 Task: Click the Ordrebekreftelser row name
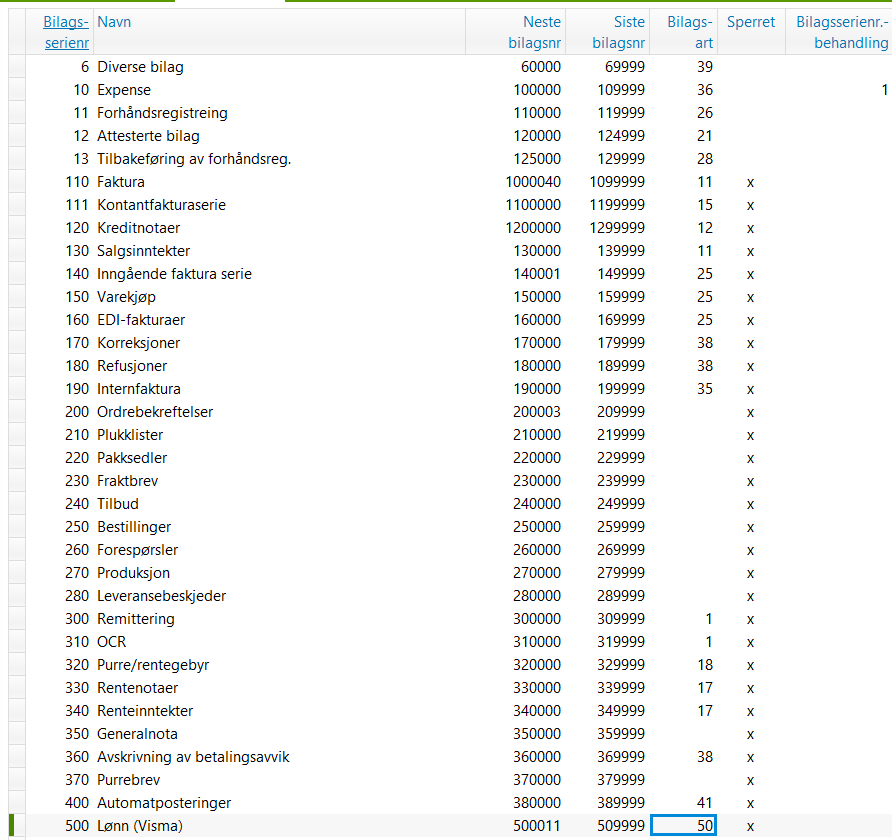[155, 412]
